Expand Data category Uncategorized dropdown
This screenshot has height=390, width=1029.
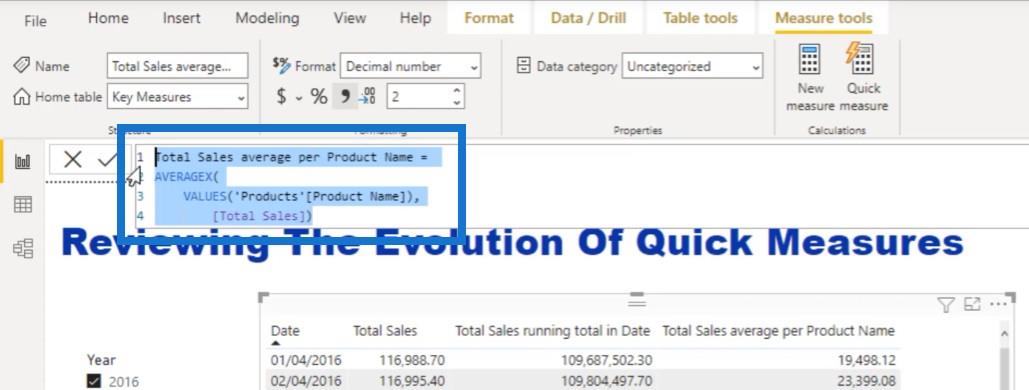(692, 66)
